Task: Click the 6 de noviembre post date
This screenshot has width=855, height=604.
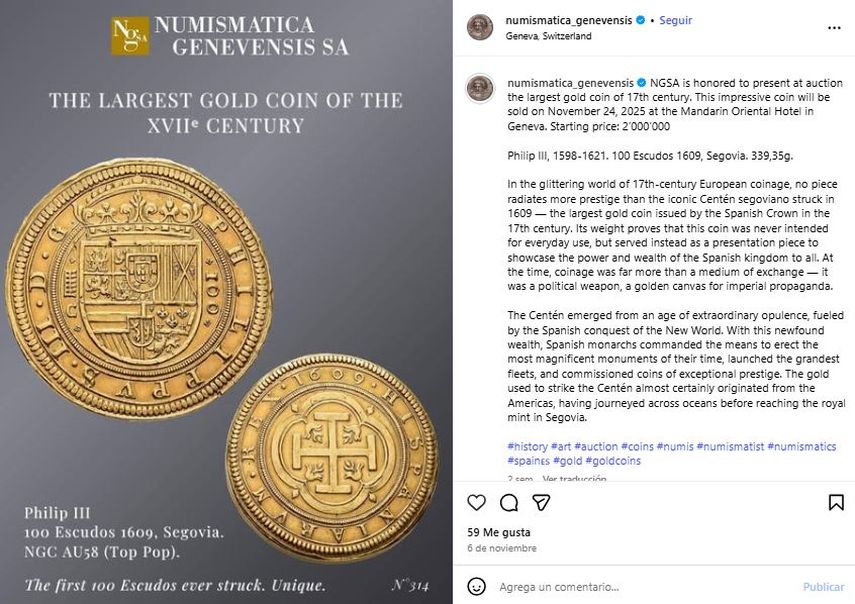Action: tap(502, 548)
